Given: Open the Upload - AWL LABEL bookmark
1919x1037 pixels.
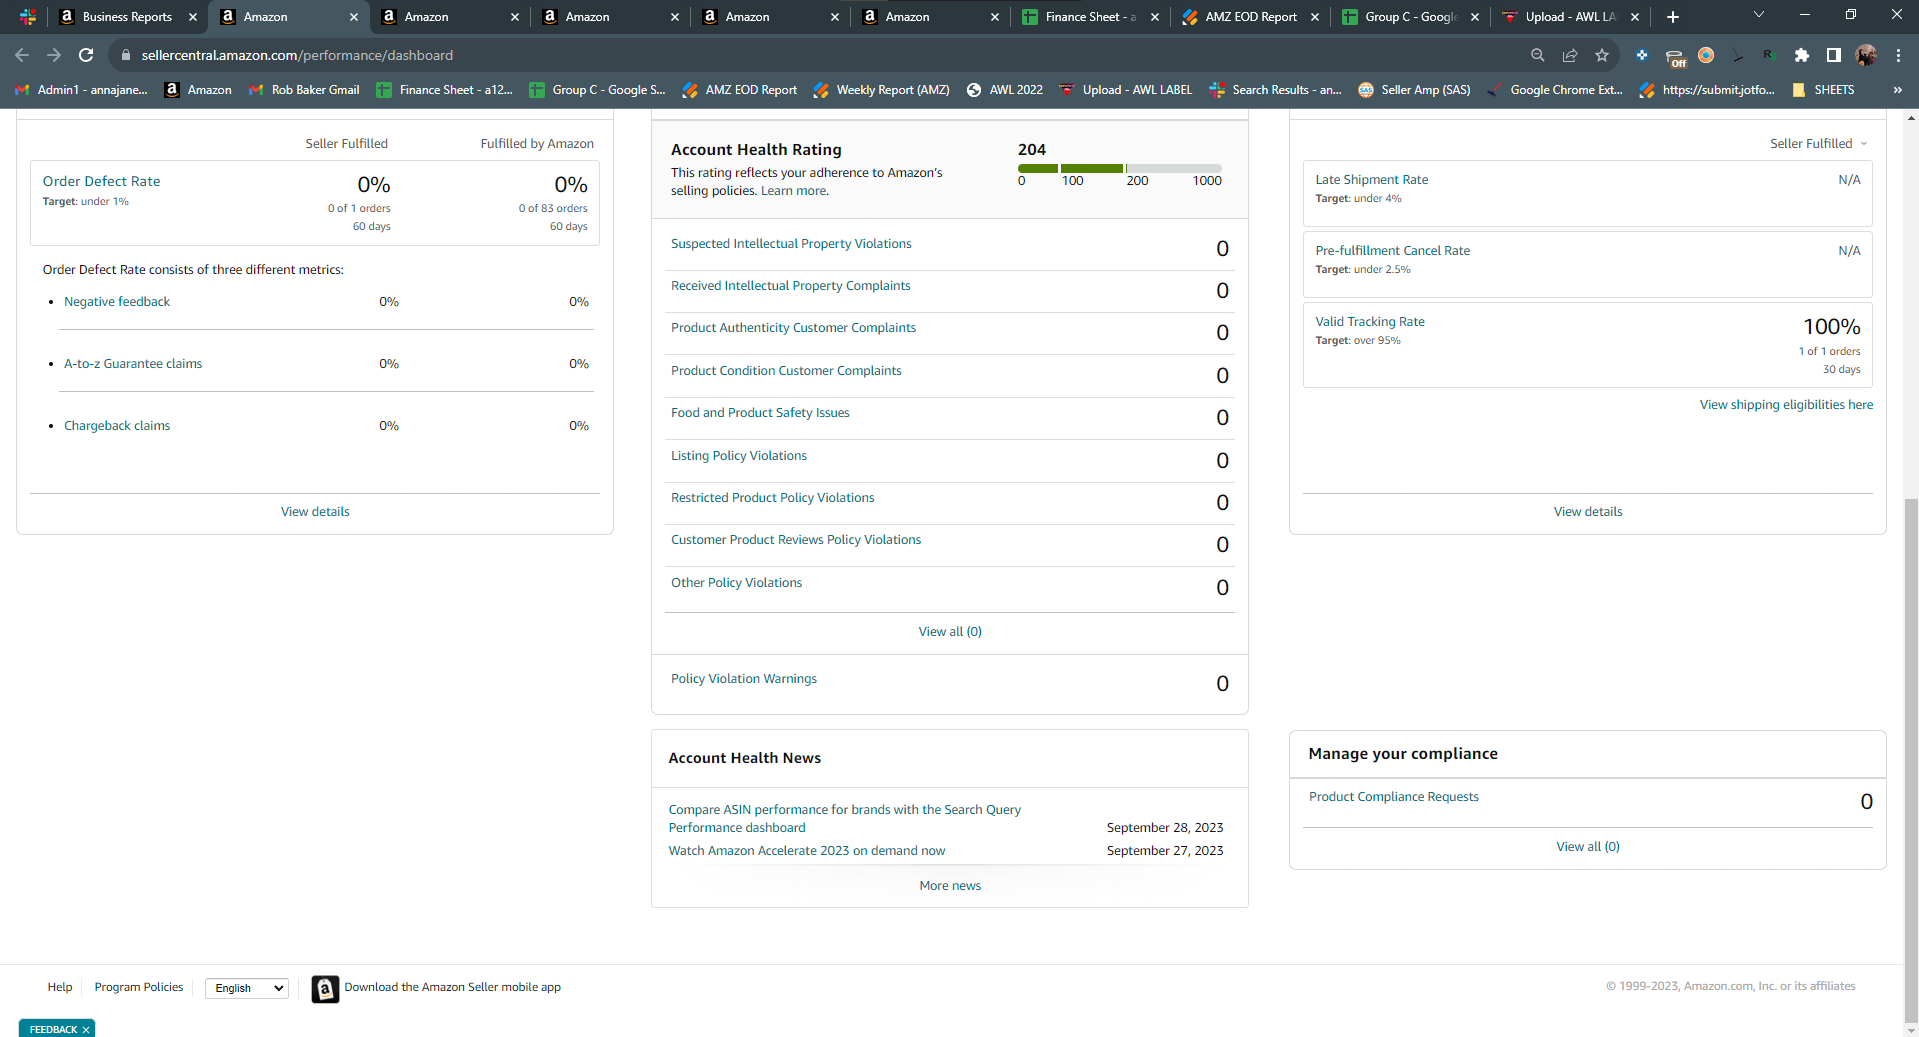Looking at the screenshot, I should 1126,90.
